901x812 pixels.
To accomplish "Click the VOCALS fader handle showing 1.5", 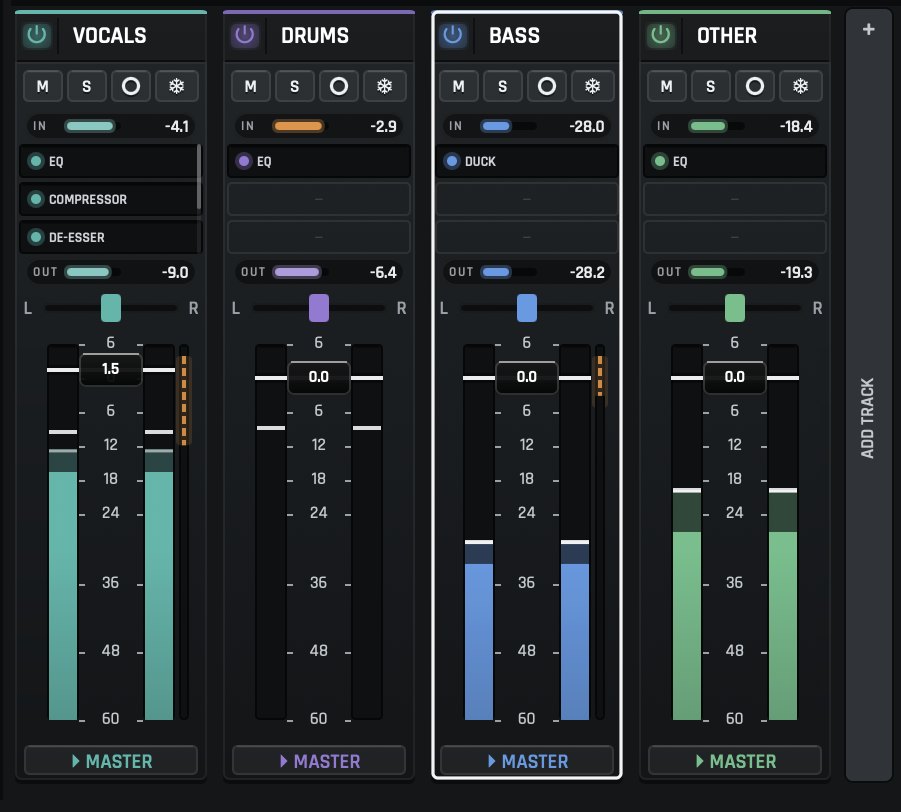I will point(111,369).
